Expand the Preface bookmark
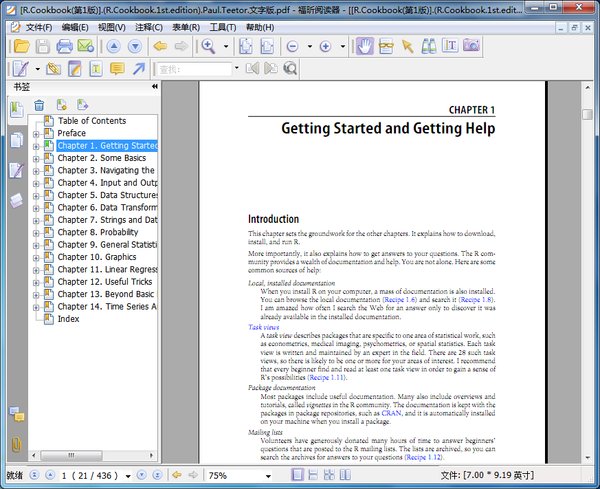This screenshot has height=489, width=600. [36, 134]
